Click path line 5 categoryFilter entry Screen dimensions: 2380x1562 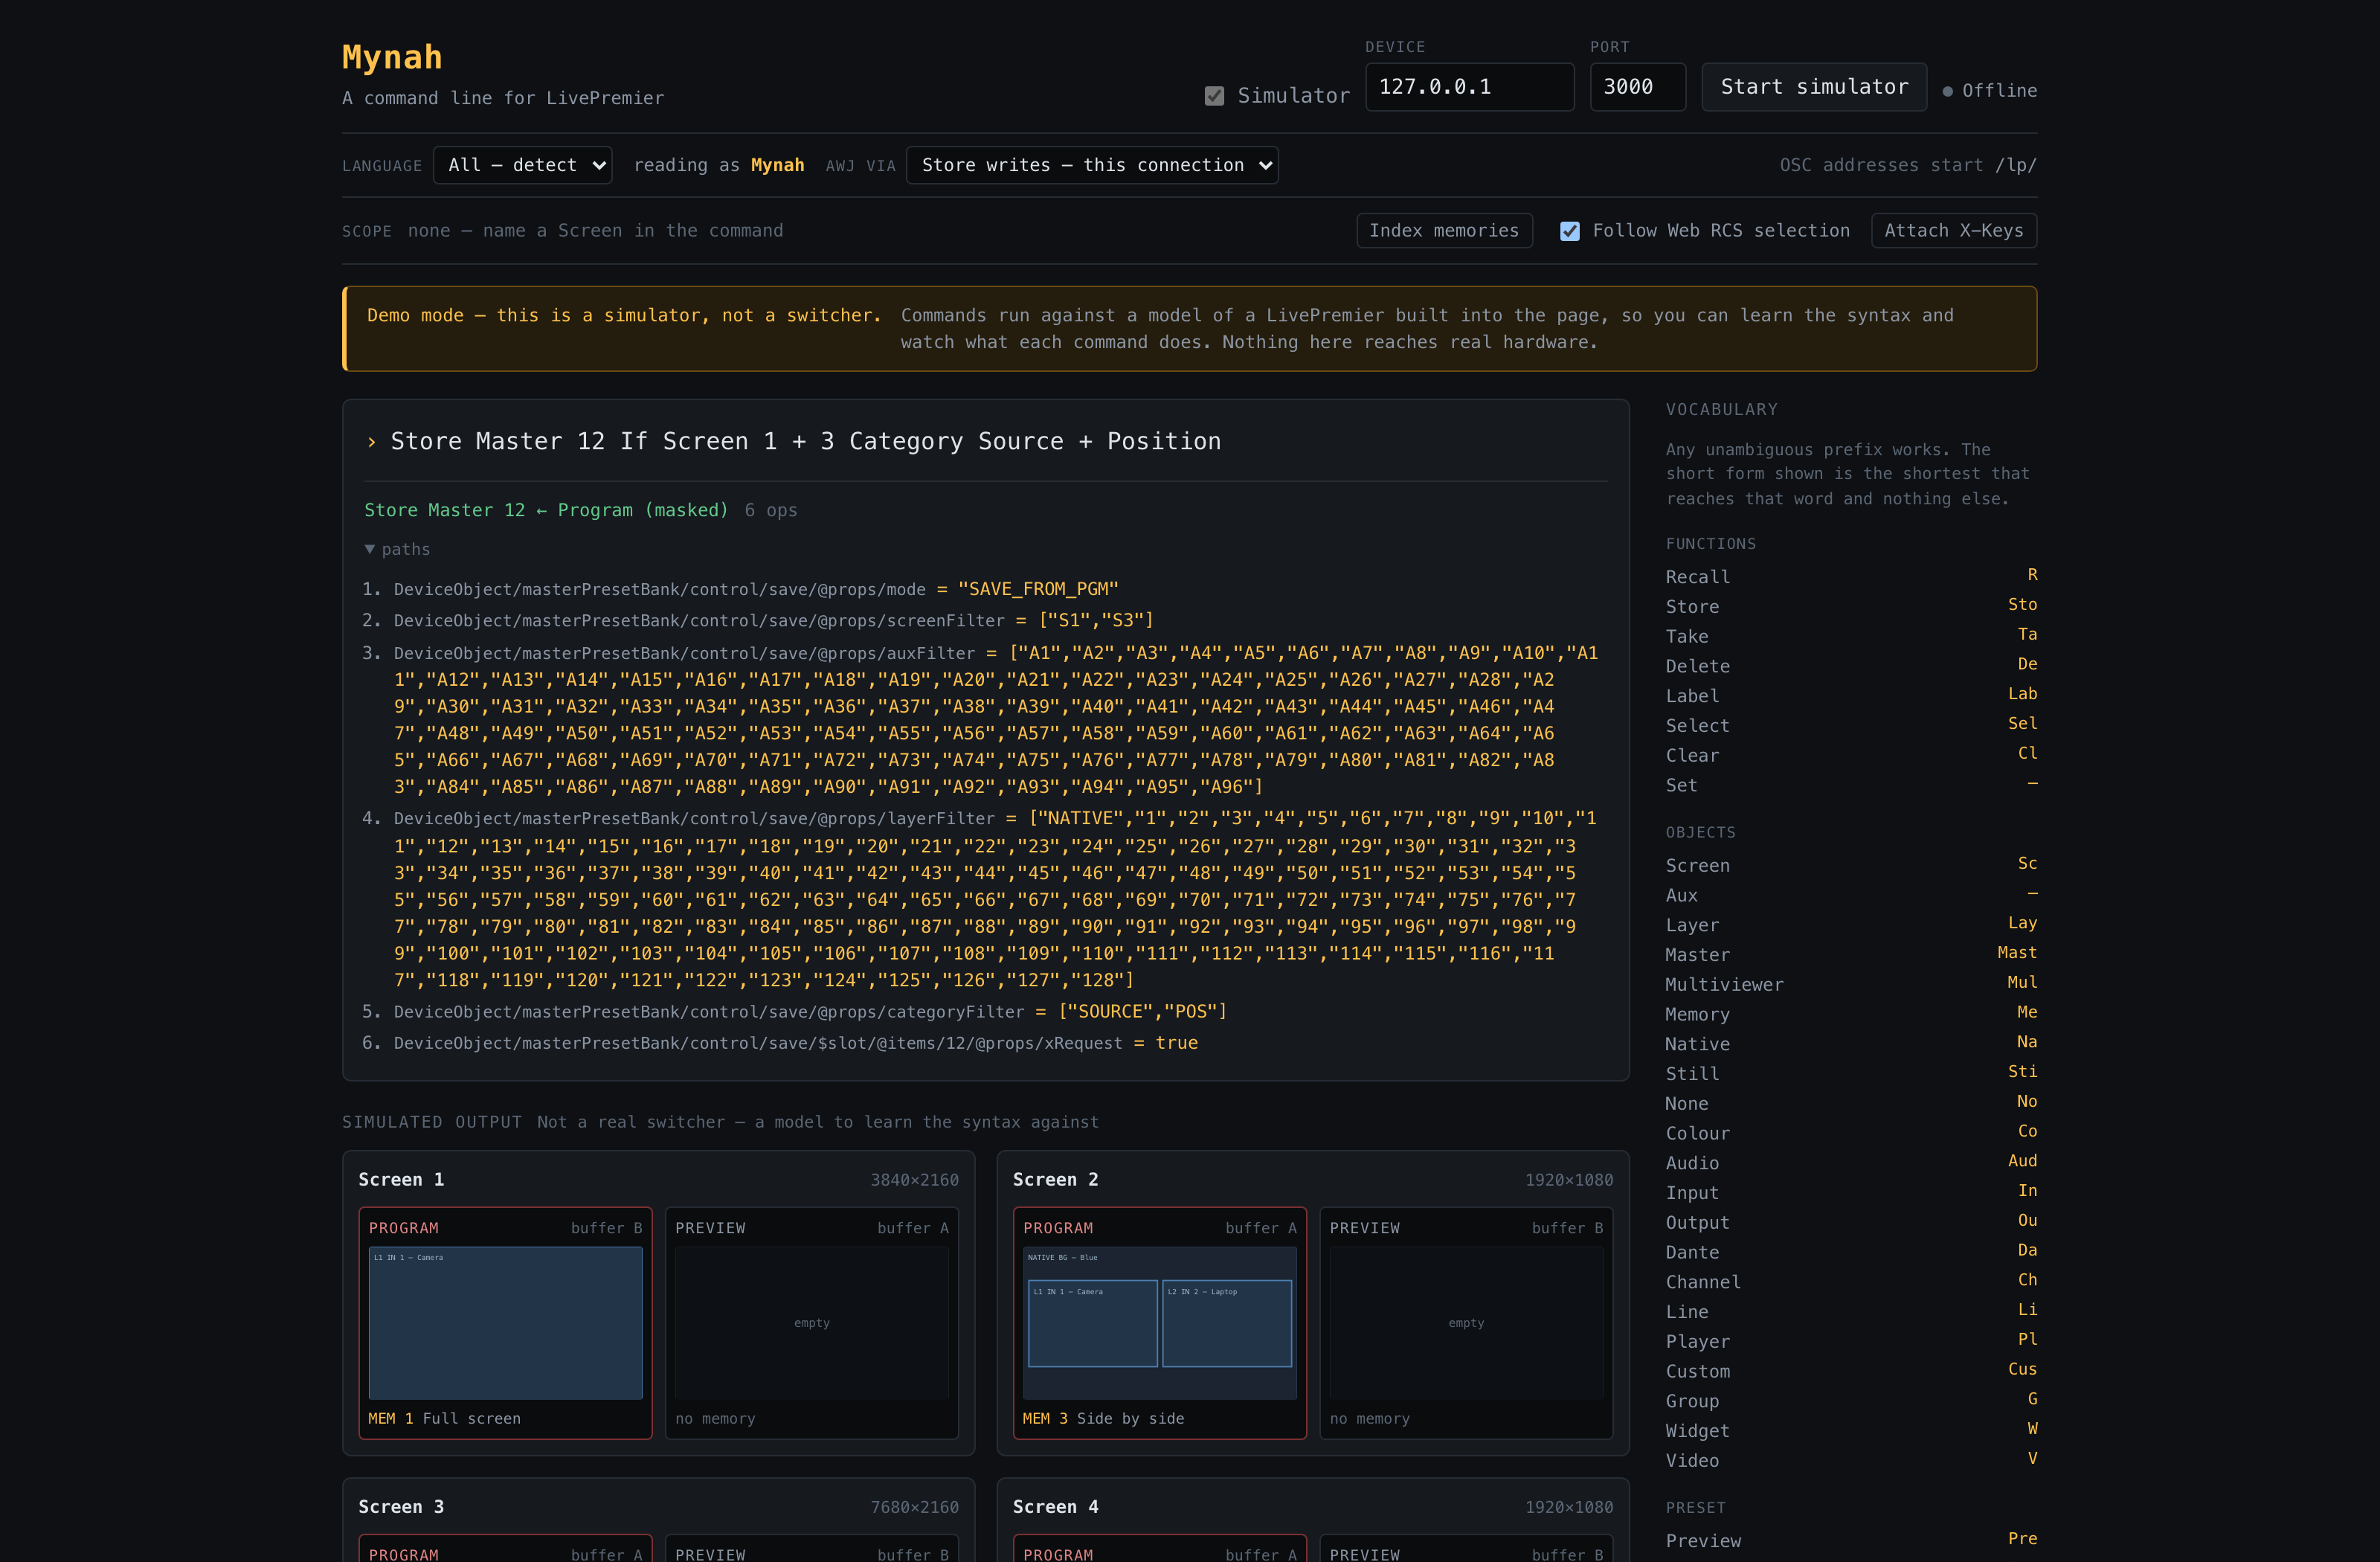click(x=810, y=1012)
